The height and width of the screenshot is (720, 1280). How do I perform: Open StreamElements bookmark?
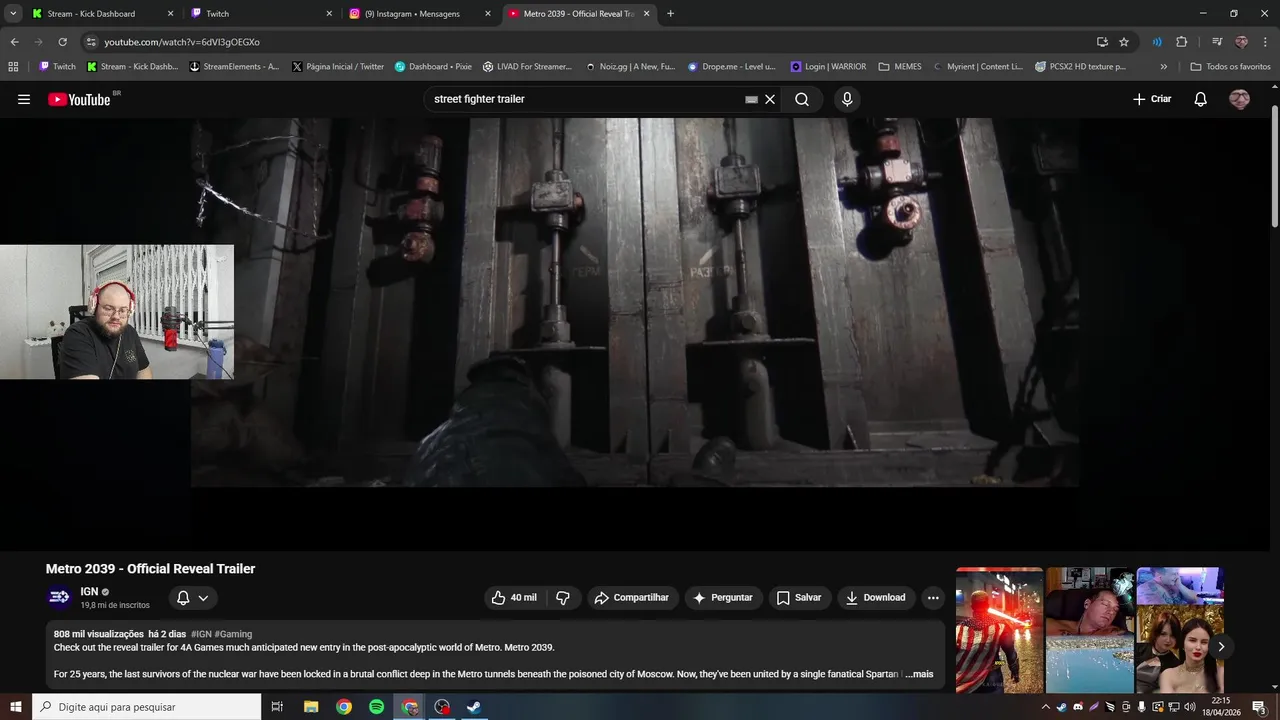coord(234,66)
